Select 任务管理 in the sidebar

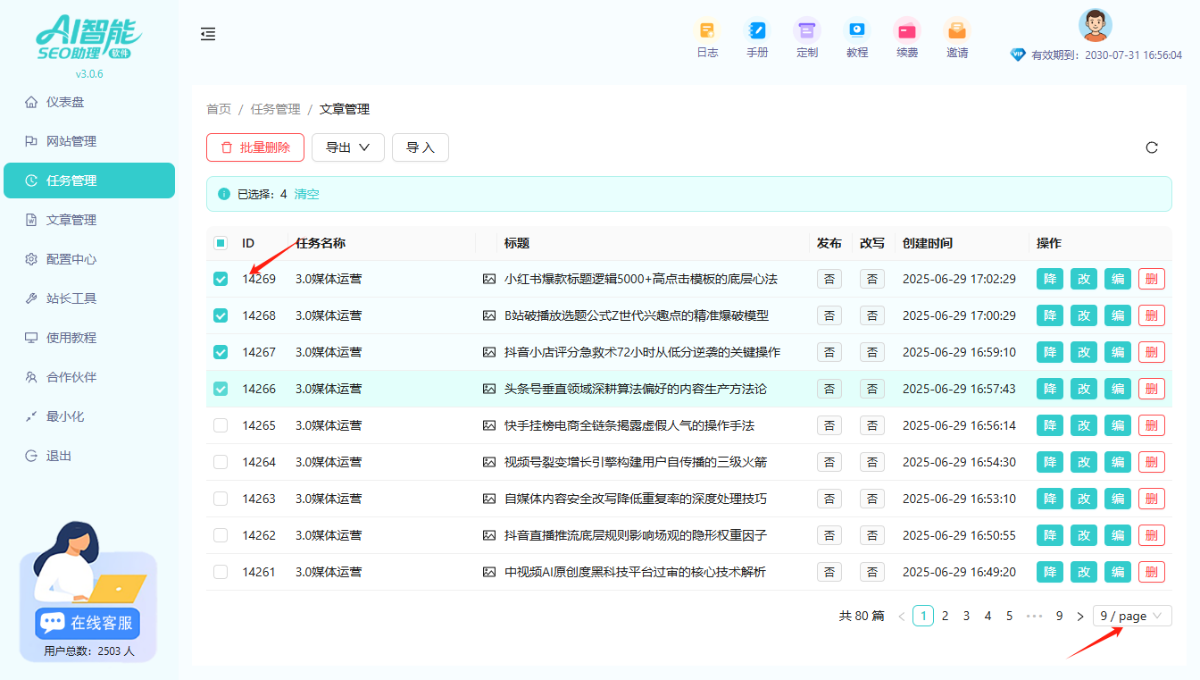[x=89, y=180]
